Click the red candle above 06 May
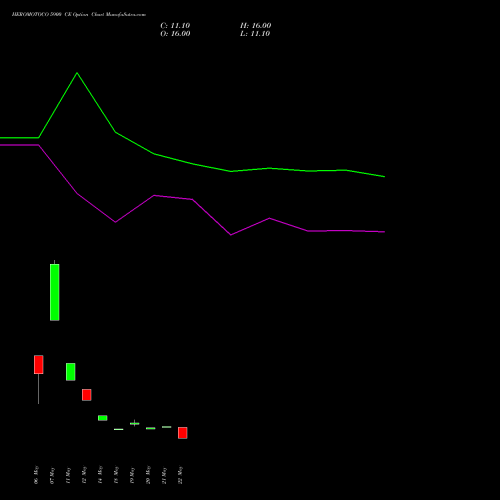The width and height of the screenshot is (500, 500). click(39, 364)
